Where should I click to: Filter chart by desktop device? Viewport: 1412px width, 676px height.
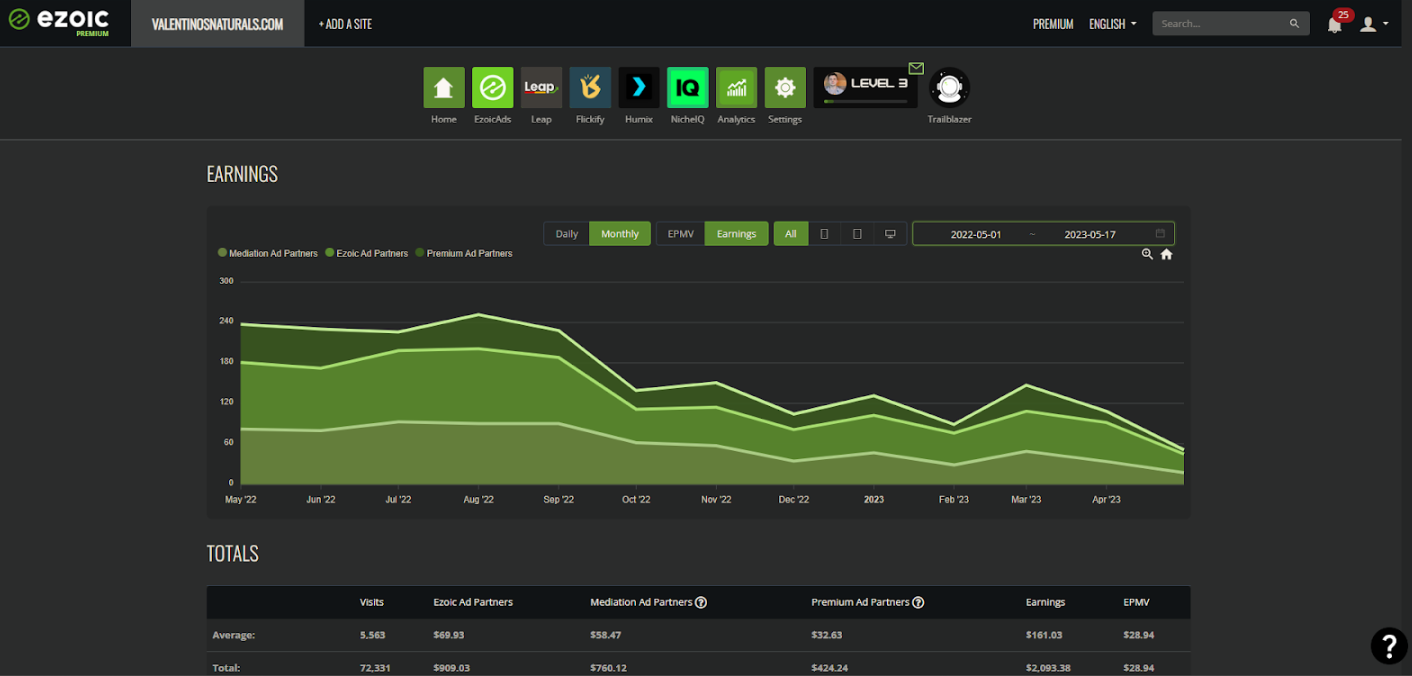890,234
